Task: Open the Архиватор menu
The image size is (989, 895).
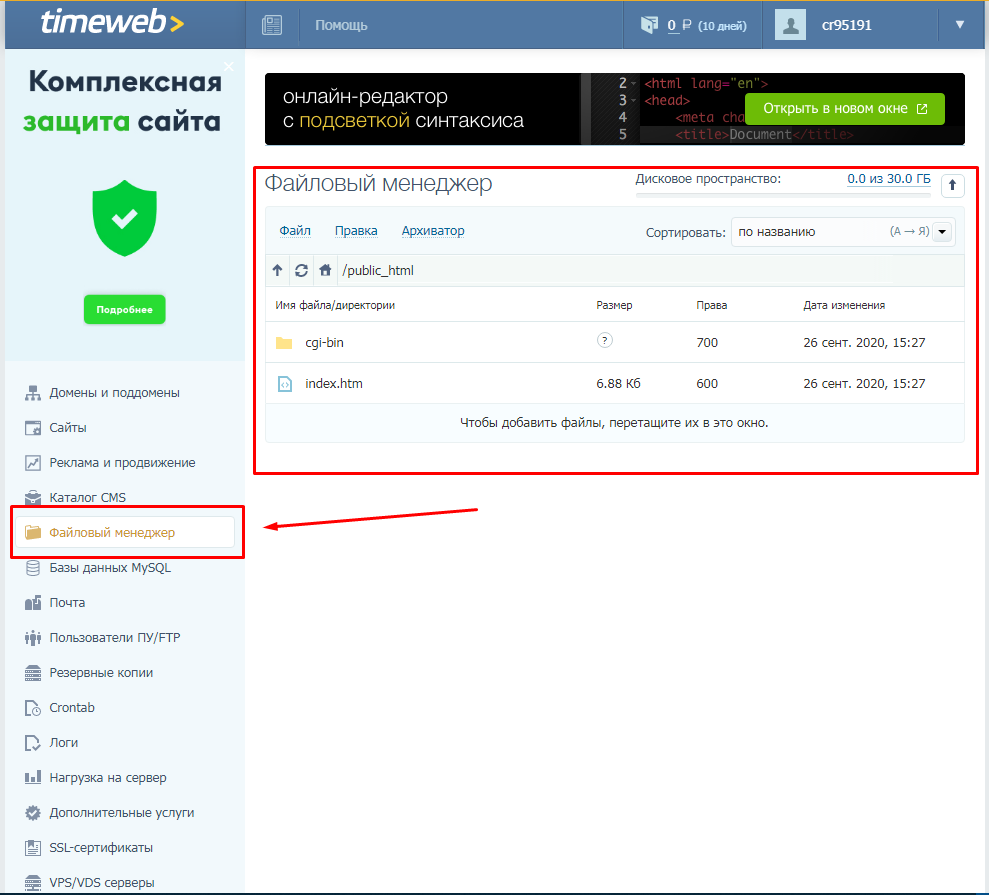Action: (433, 231)
